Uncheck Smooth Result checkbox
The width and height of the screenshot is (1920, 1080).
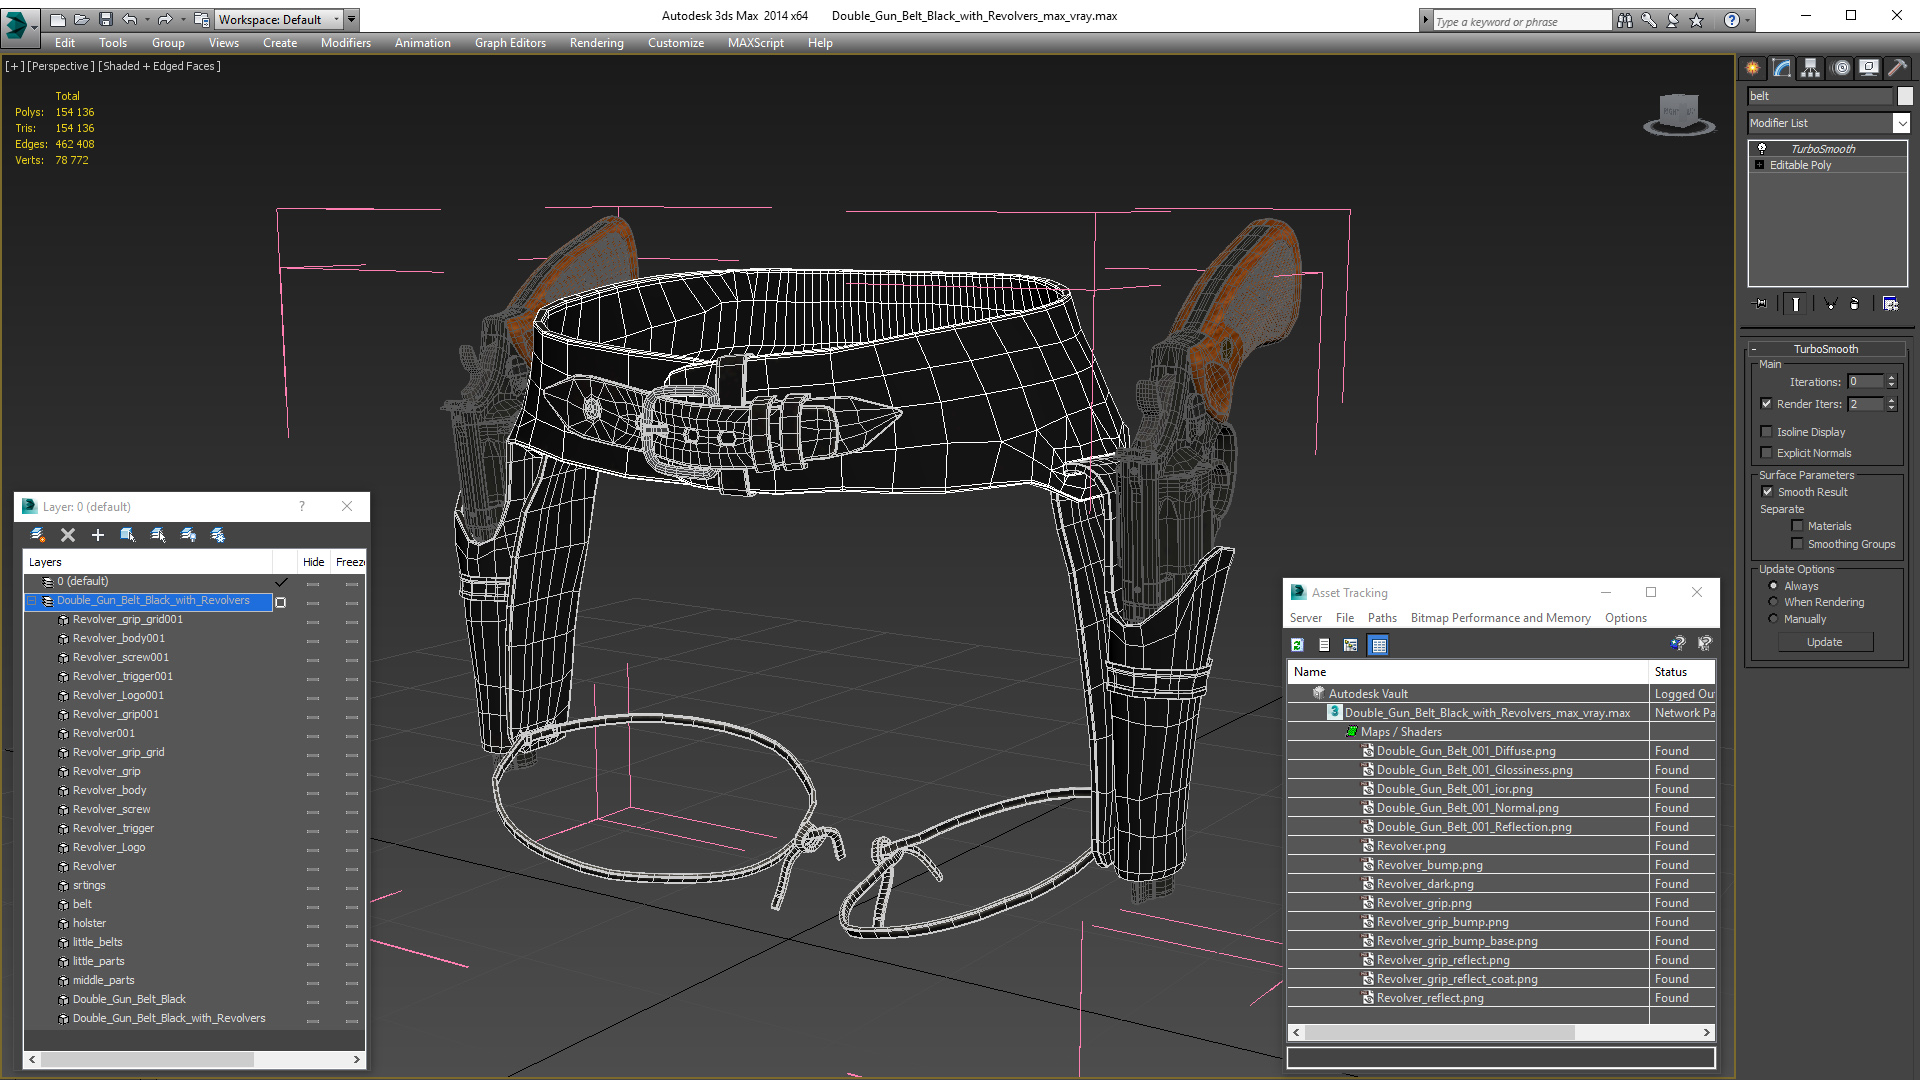pyautogui.click(x=1767, y=492)
